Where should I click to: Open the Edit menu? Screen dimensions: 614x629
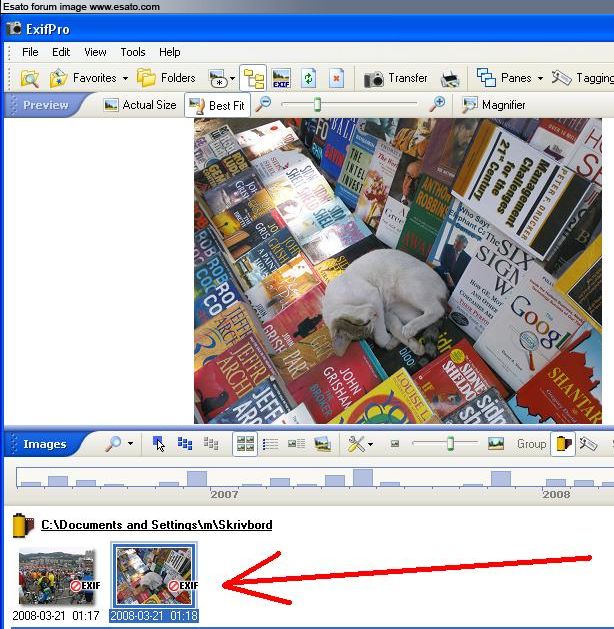(x=61, y=52)
